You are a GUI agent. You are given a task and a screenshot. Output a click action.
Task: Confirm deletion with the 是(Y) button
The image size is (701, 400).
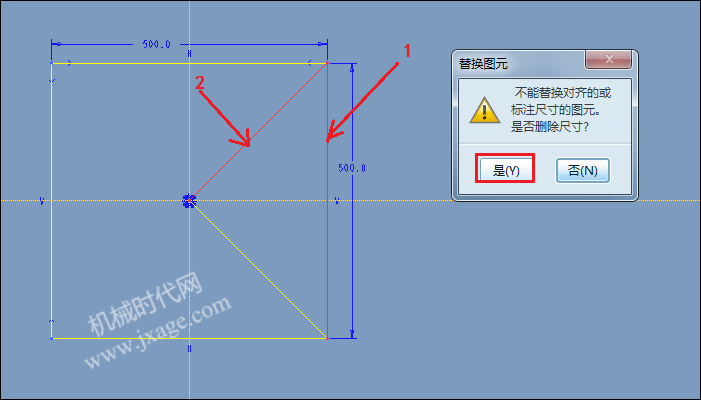point(506,169)
